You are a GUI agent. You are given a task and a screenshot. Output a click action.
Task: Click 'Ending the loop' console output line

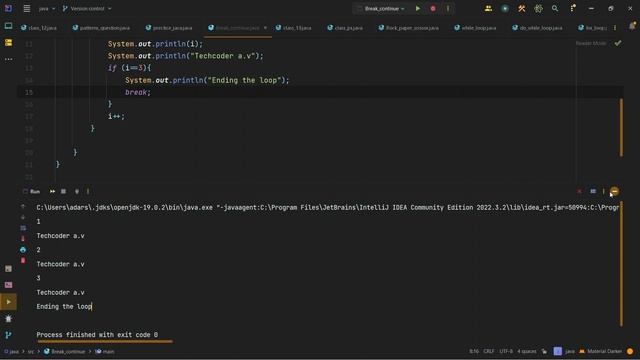[x=64, y=307]
